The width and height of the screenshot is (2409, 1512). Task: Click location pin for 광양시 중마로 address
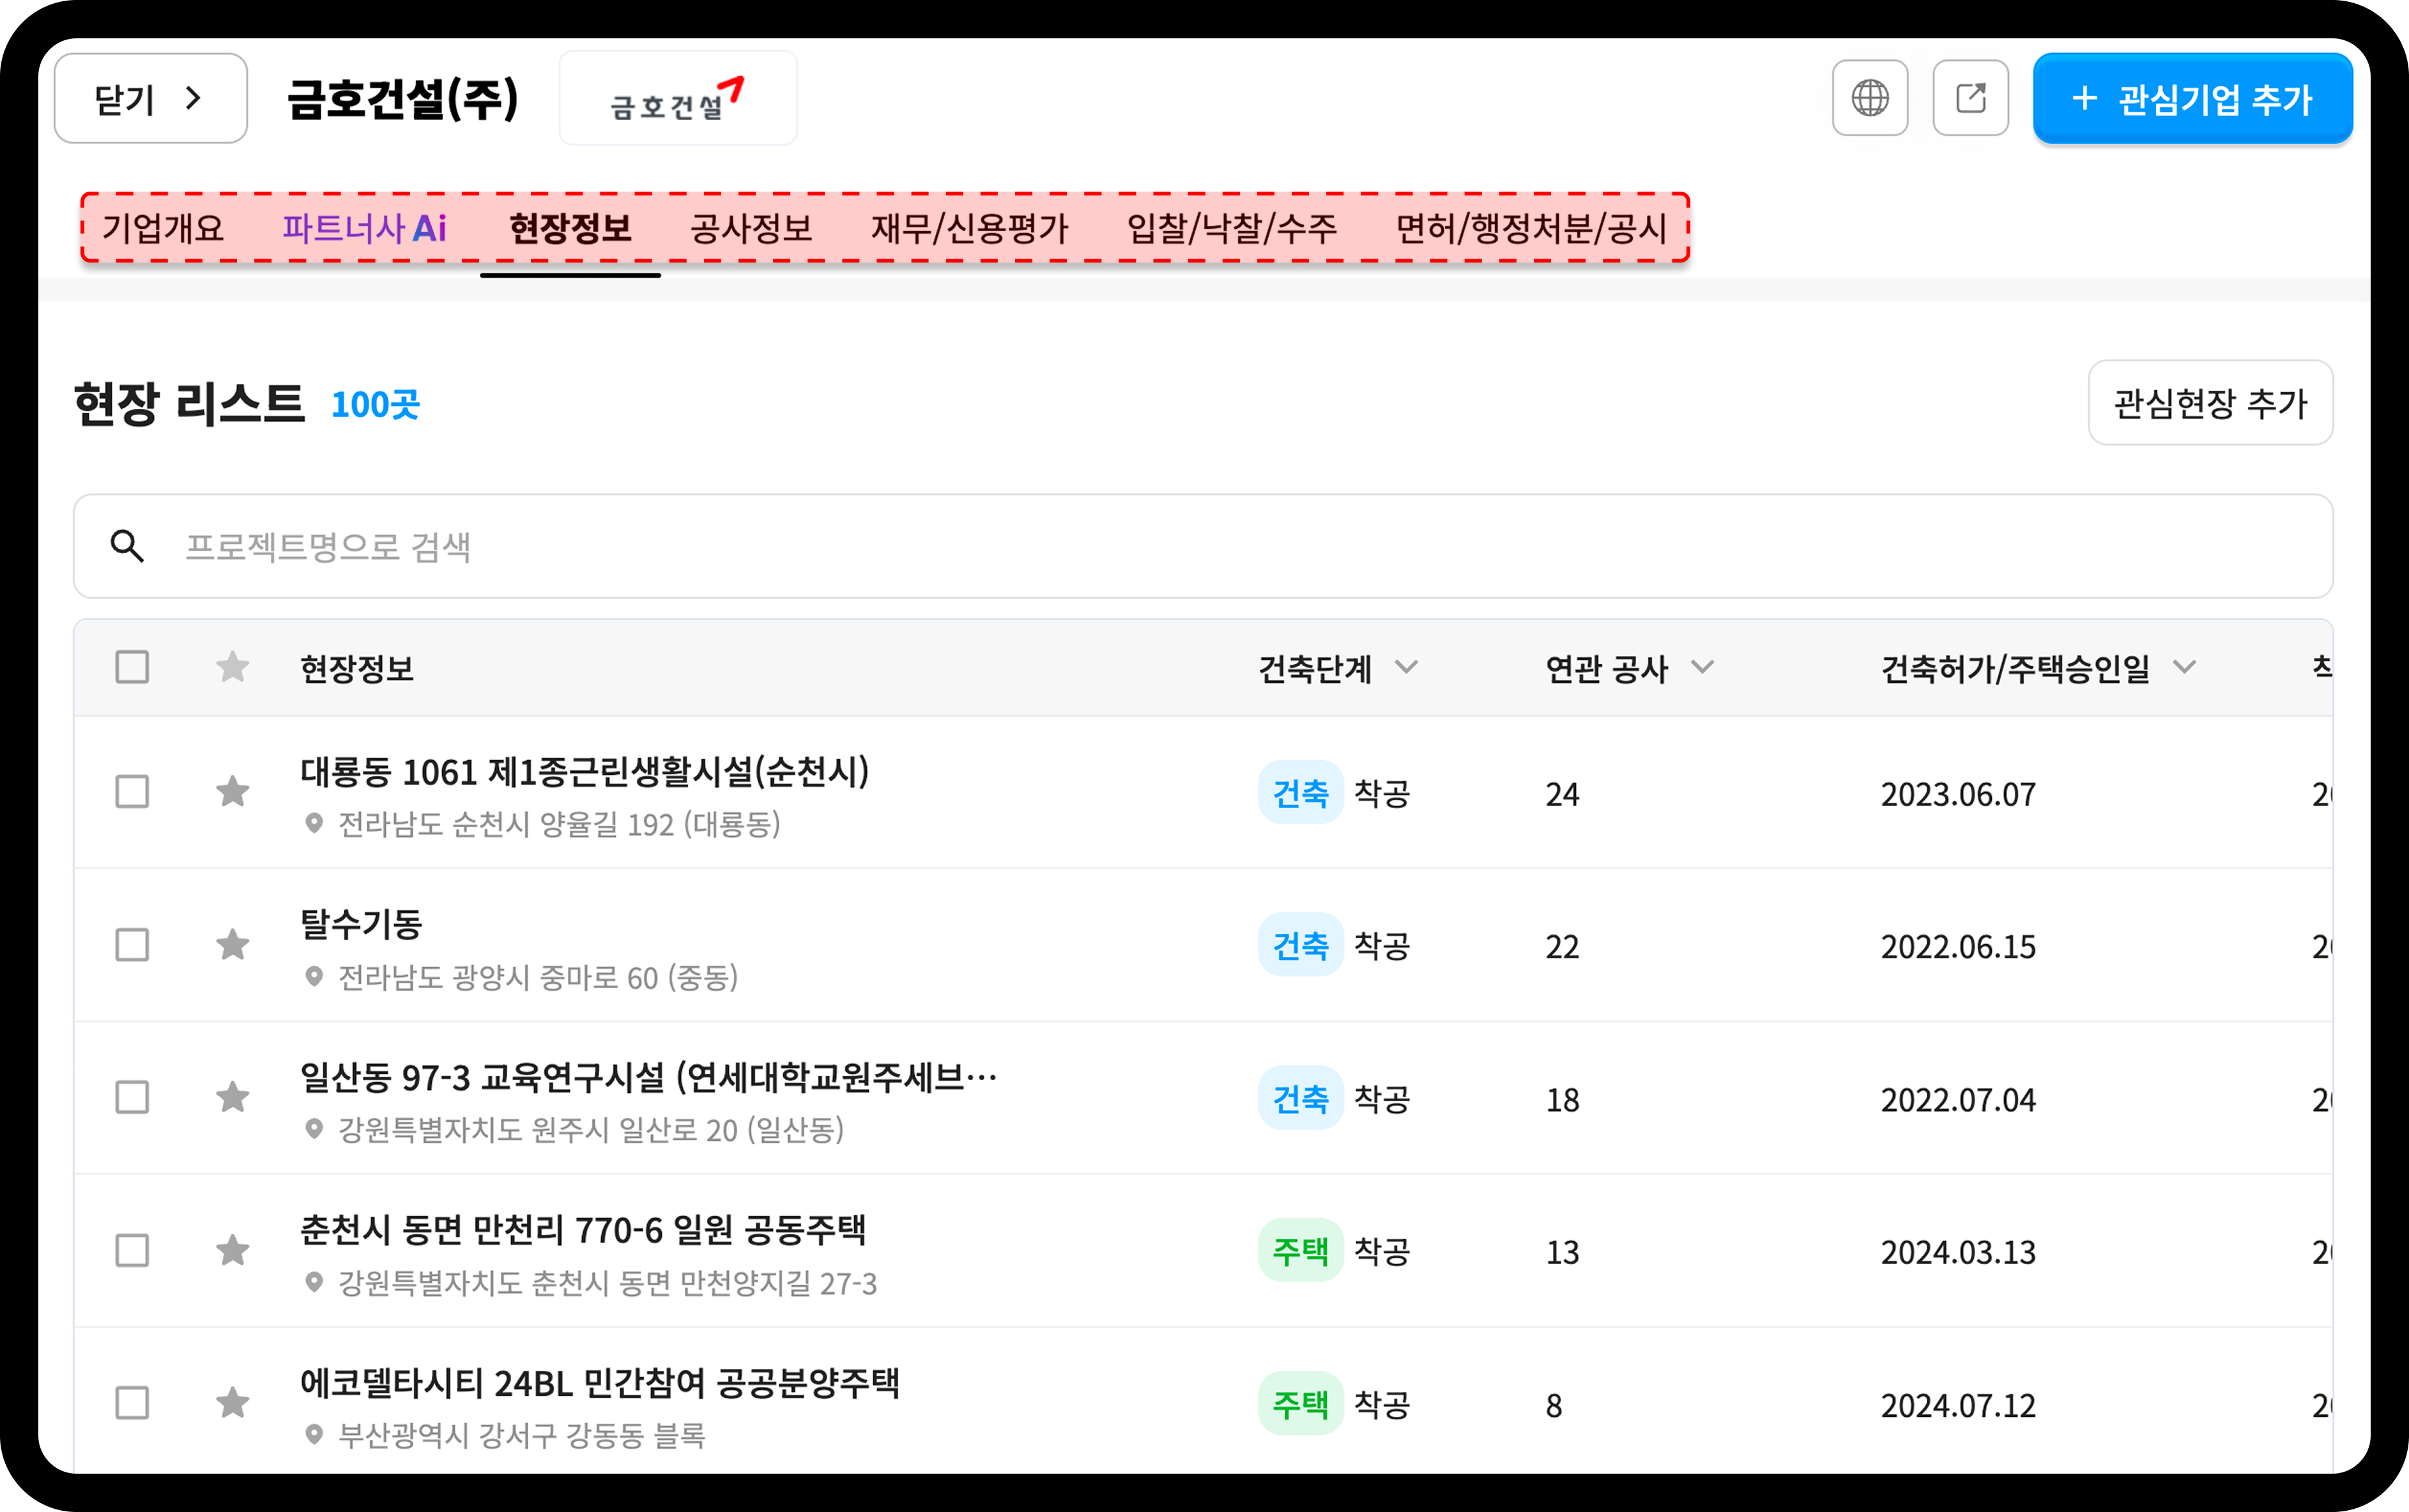tap(314, 977)
